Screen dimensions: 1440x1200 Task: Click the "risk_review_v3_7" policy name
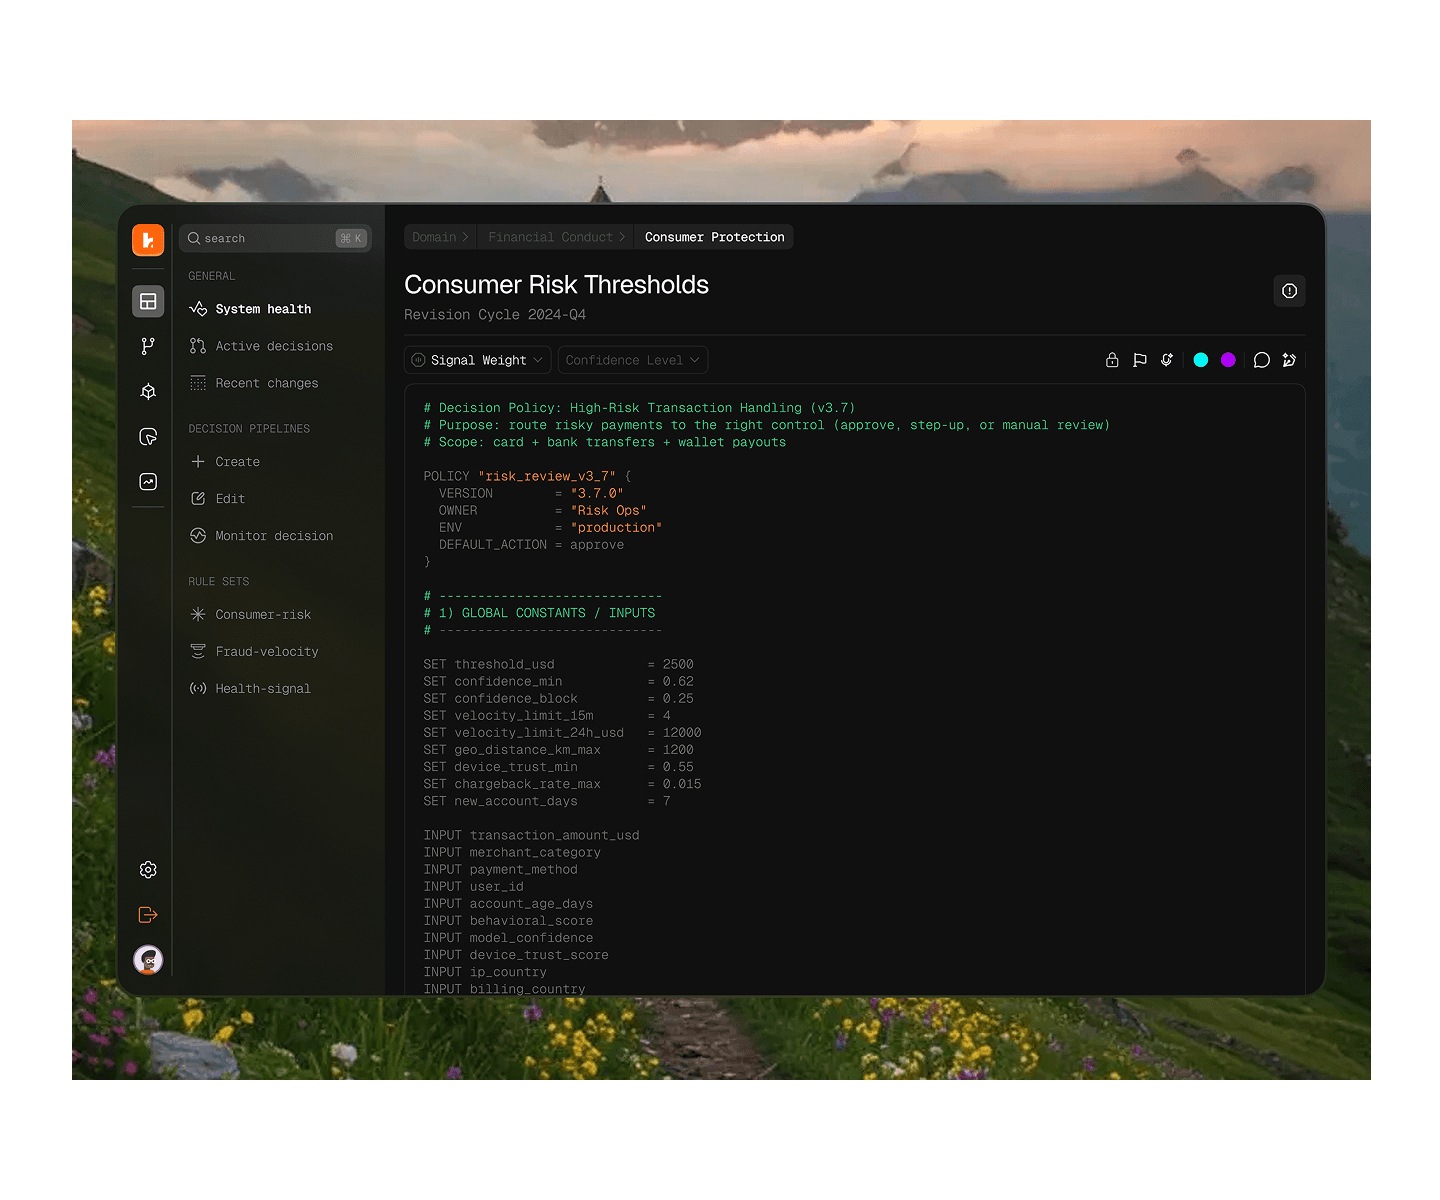click(x=547, y=476)
